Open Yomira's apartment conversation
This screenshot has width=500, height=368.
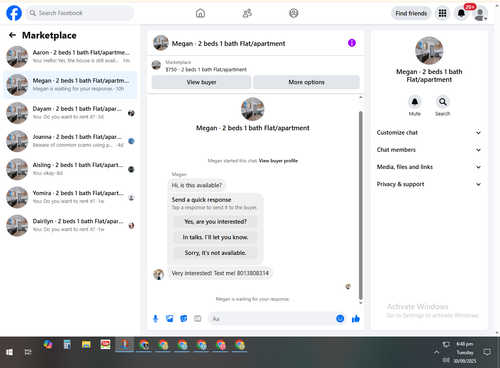(70, 197)
